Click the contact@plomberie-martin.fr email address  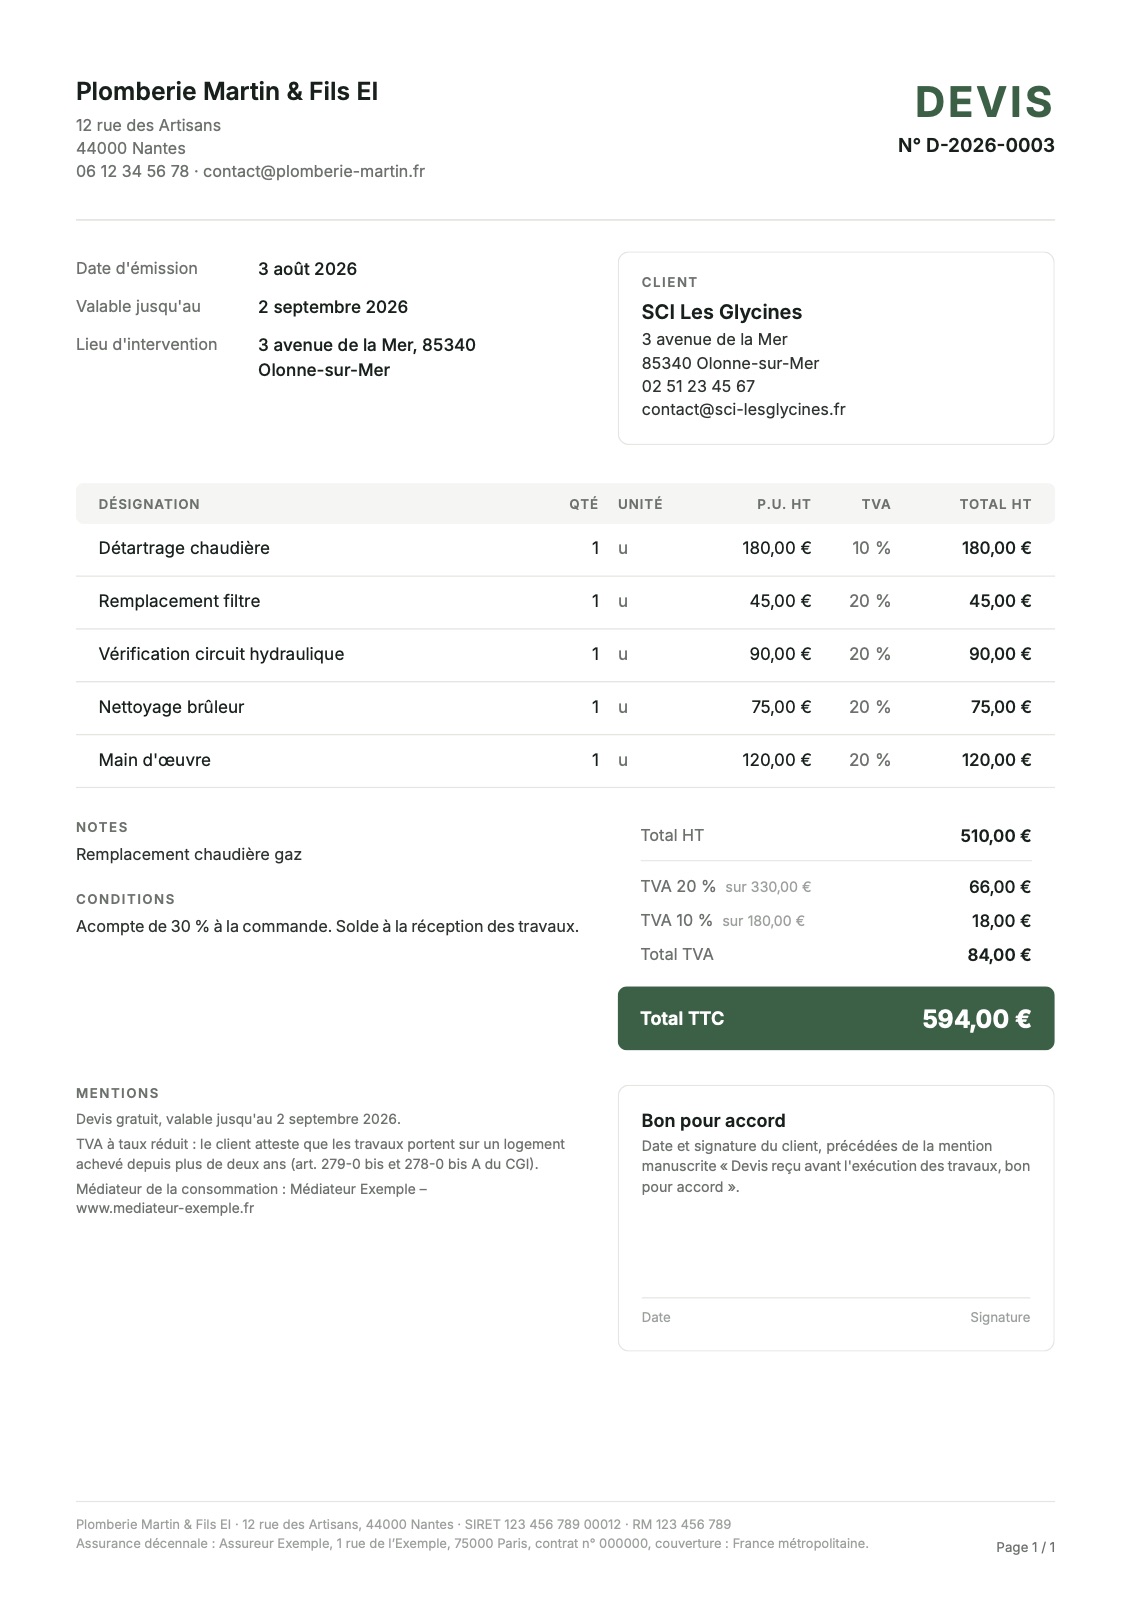click(x=314, y=171)
